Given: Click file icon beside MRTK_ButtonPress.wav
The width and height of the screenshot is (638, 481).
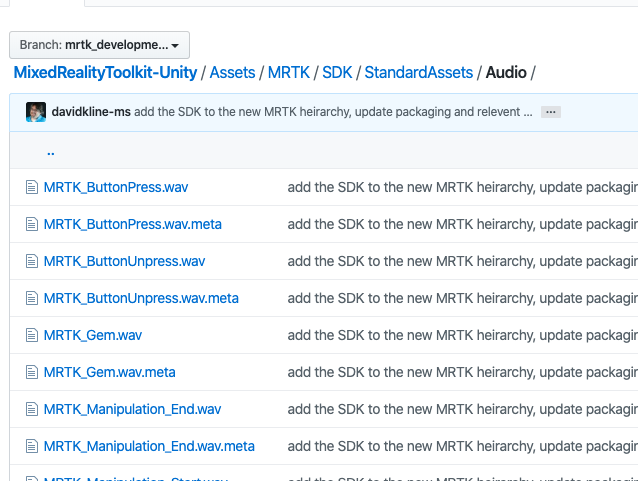Looking at the screenshot, I should click(31, 187).
